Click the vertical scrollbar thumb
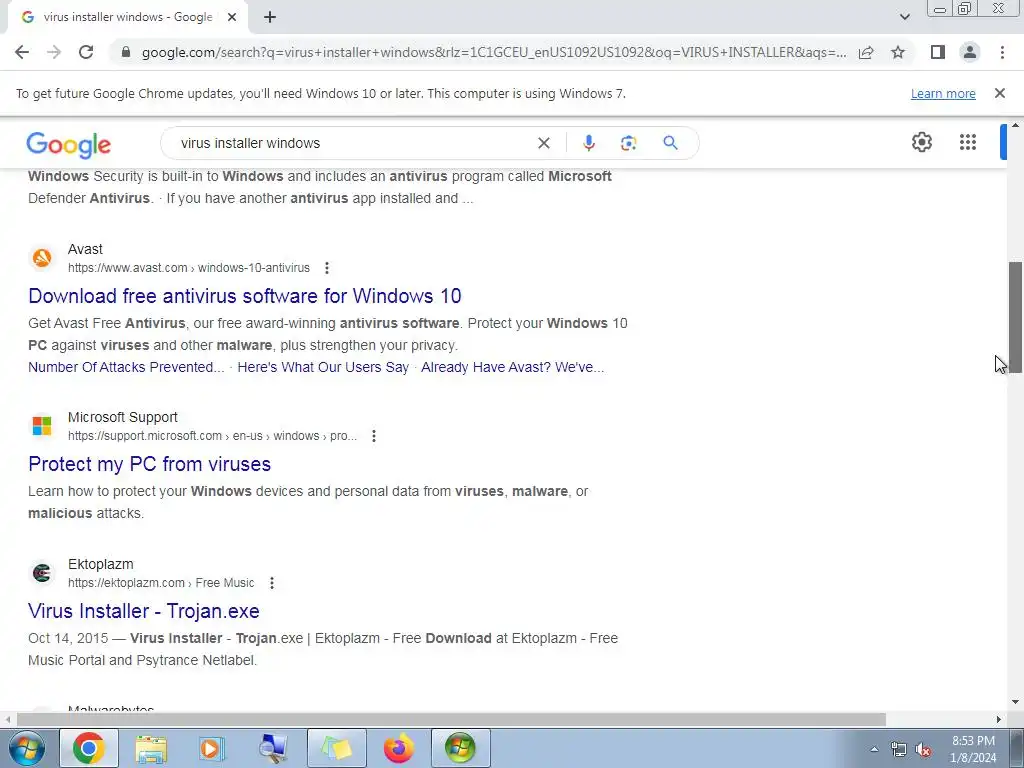Viewport: 1024px width, 768px height. point(1015,317)
